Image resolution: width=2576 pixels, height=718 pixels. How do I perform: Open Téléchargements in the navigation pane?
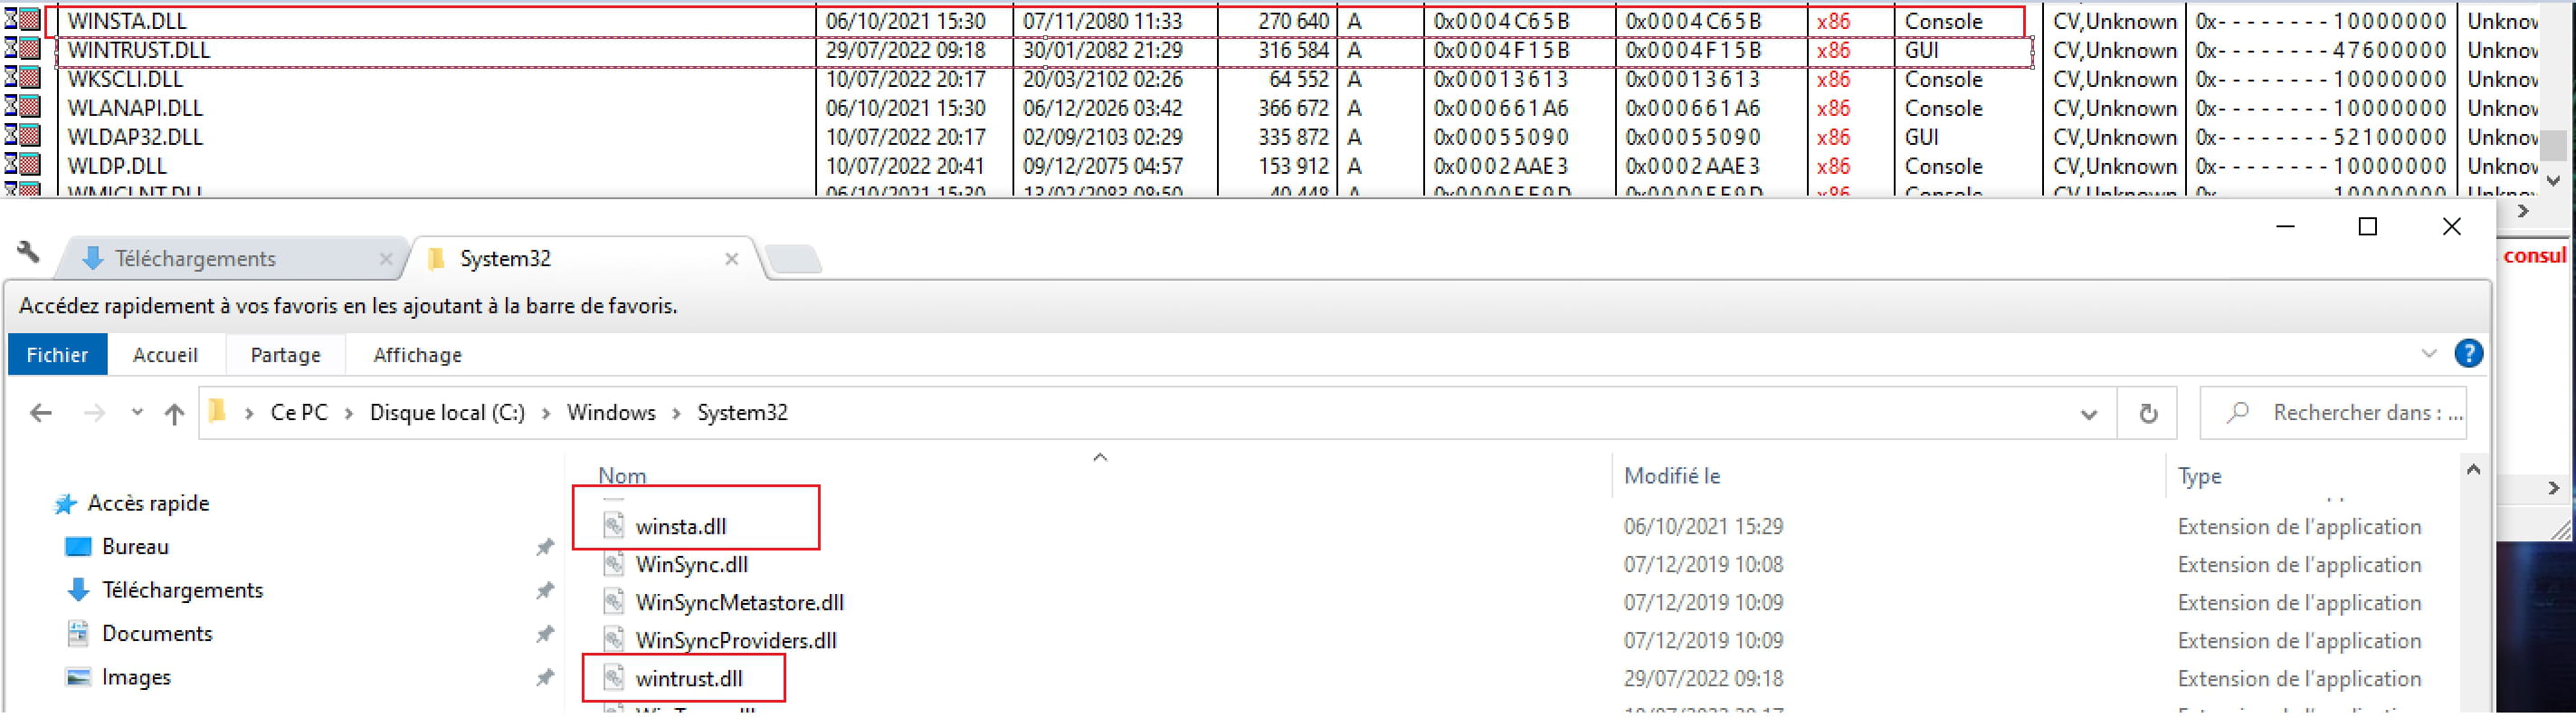pyautogui.click(x=182, y=590)
